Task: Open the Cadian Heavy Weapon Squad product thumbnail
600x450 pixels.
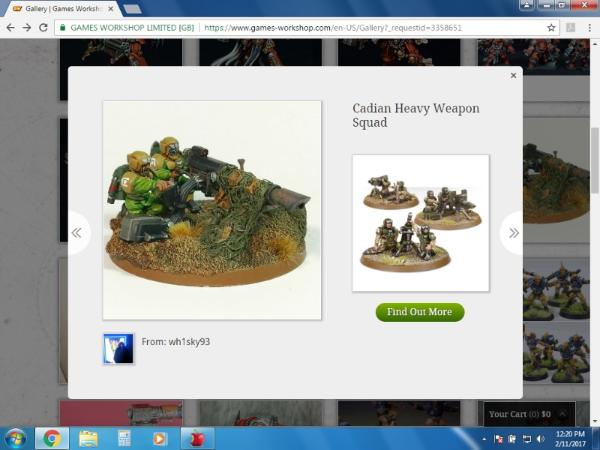Action: pos(421,223)
